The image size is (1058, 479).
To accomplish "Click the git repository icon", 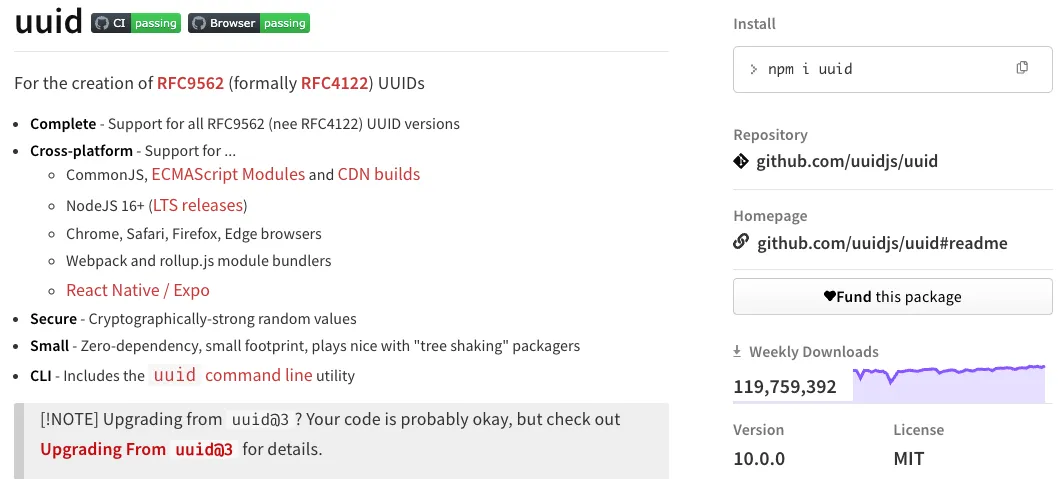I will coord(741,160).
